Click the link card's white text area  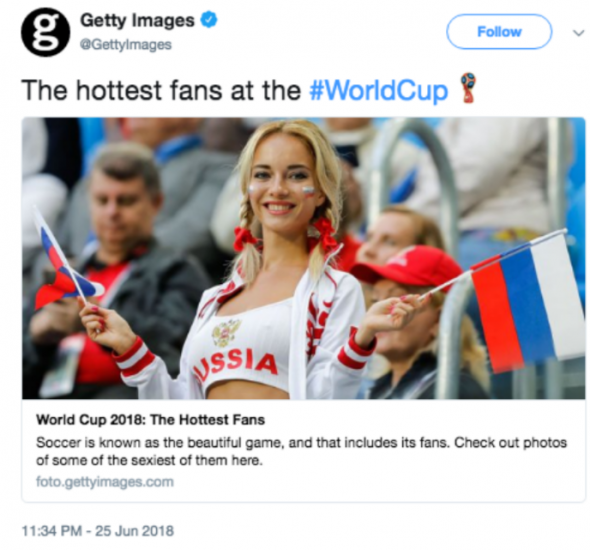coord(303,450)
